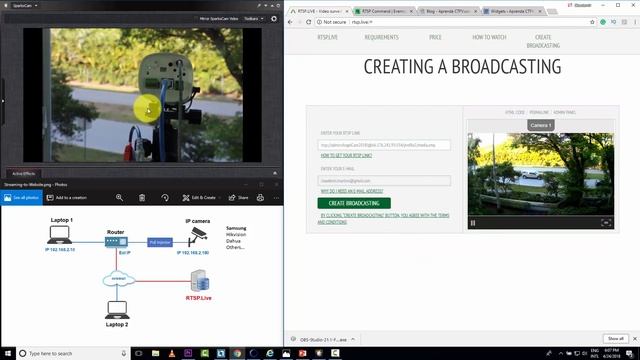Select ADMIN PANEL option above player
The height and width of the screenshot is (360, 640).
click(x=564, y=112)
